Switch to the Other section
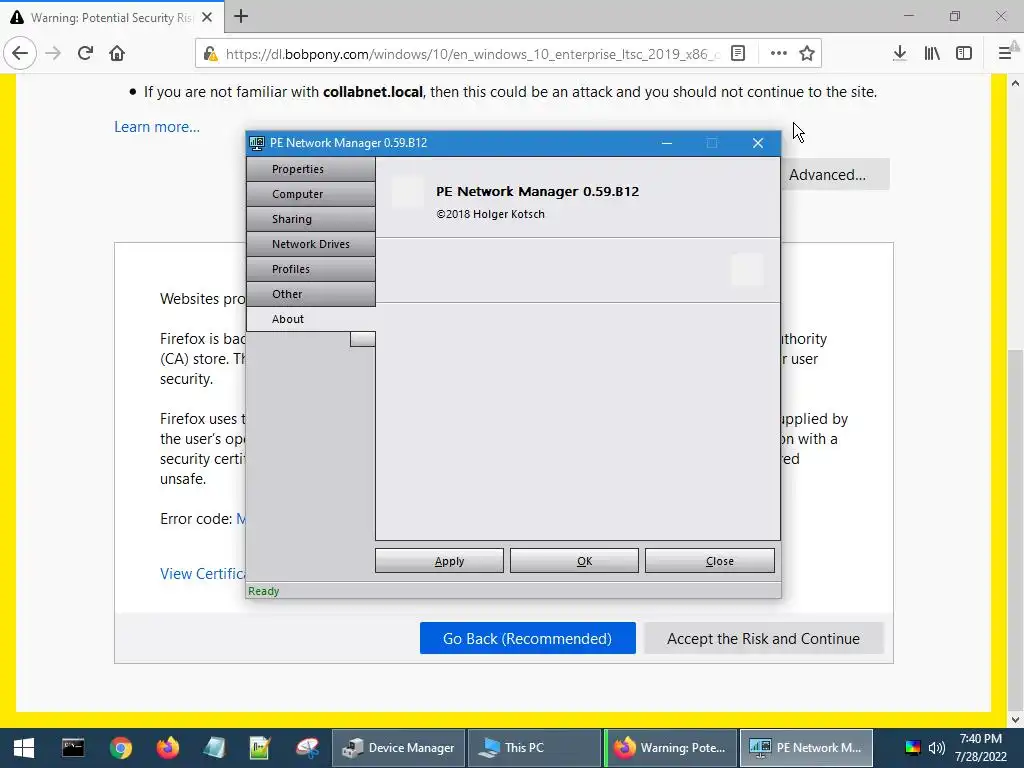1024x768 pixels. [311, 294]
